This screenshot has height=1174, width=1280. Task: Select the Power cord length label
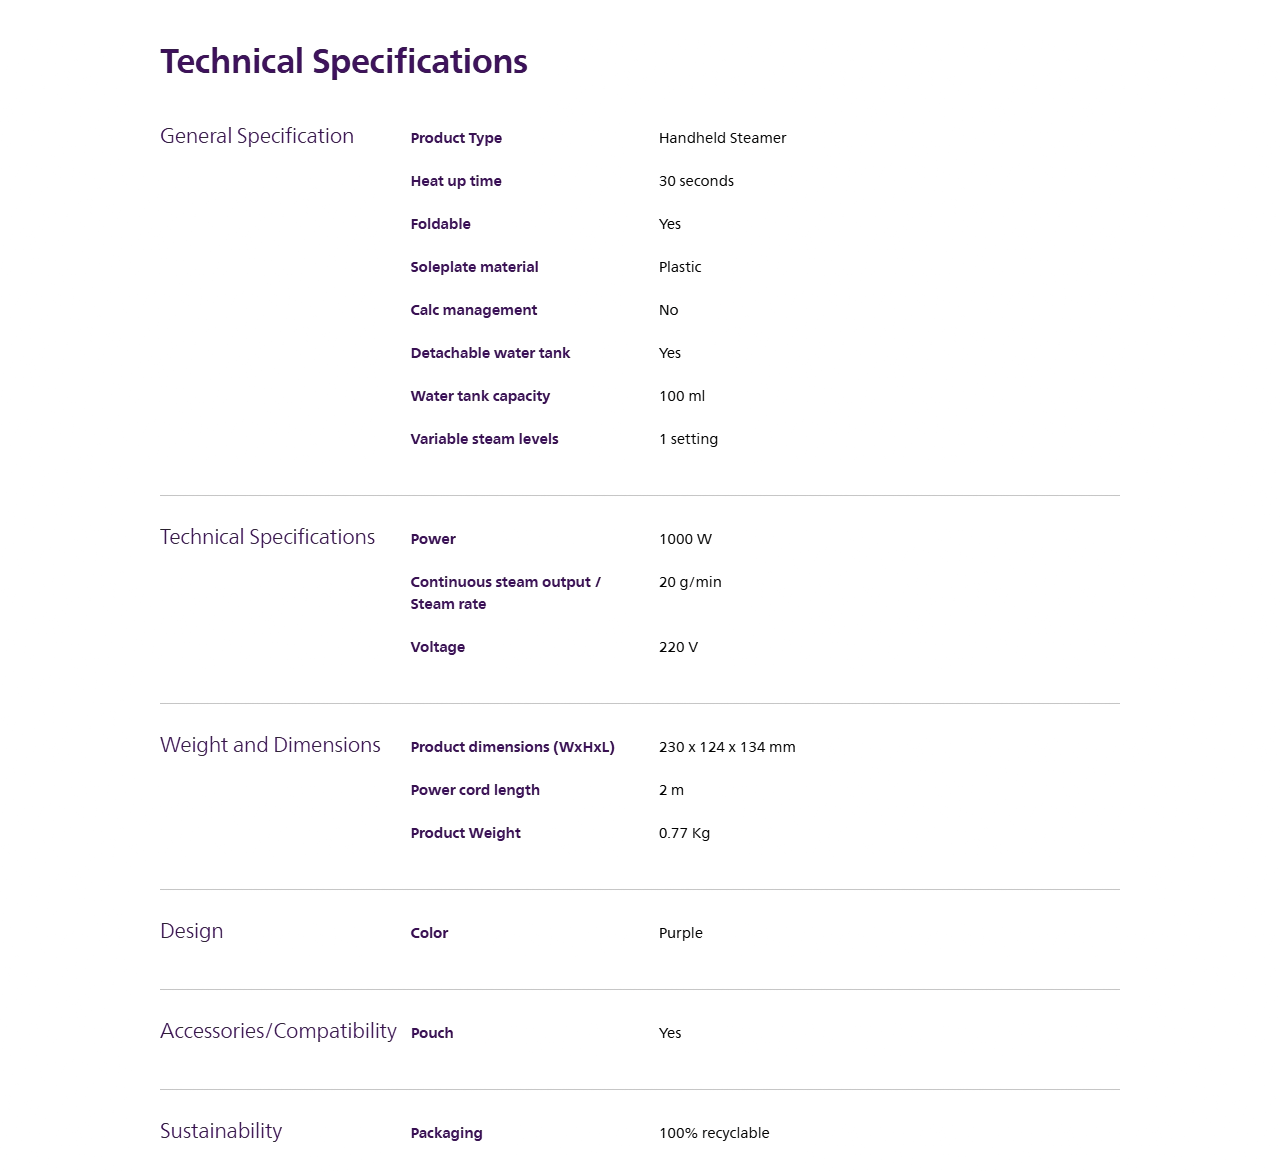pyautogui.click(x=475, y=790)
